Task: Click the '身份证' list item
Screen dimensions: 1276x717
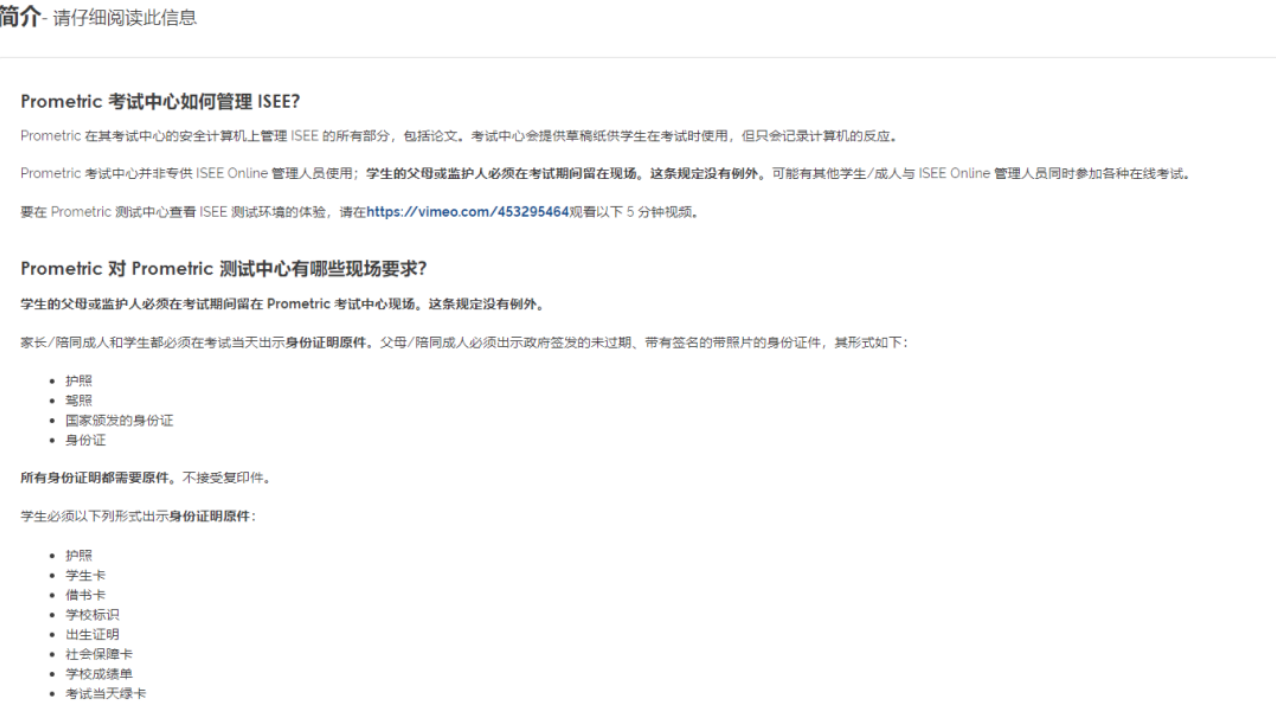Action: point(86,440)
